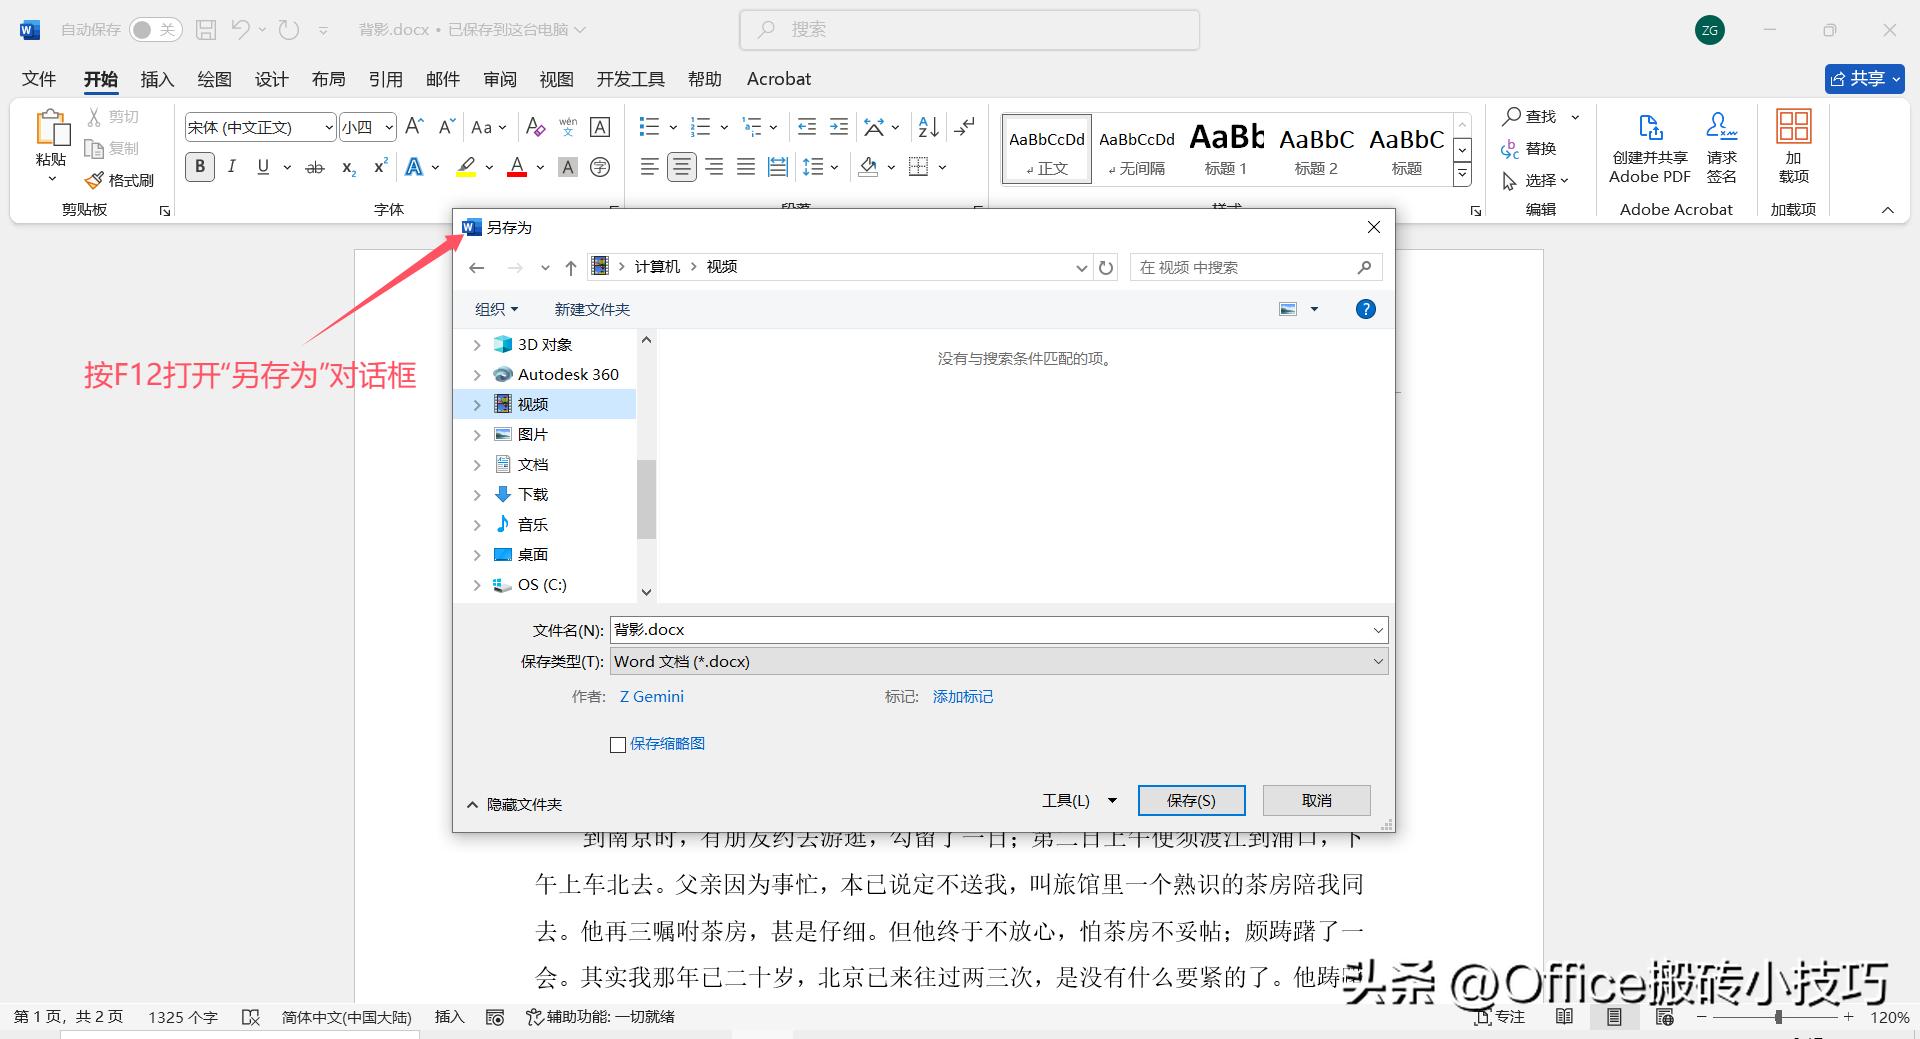Go back in the Save As dialog
The width and height of the screenshot is (1920, 1039).
point(477,267)
